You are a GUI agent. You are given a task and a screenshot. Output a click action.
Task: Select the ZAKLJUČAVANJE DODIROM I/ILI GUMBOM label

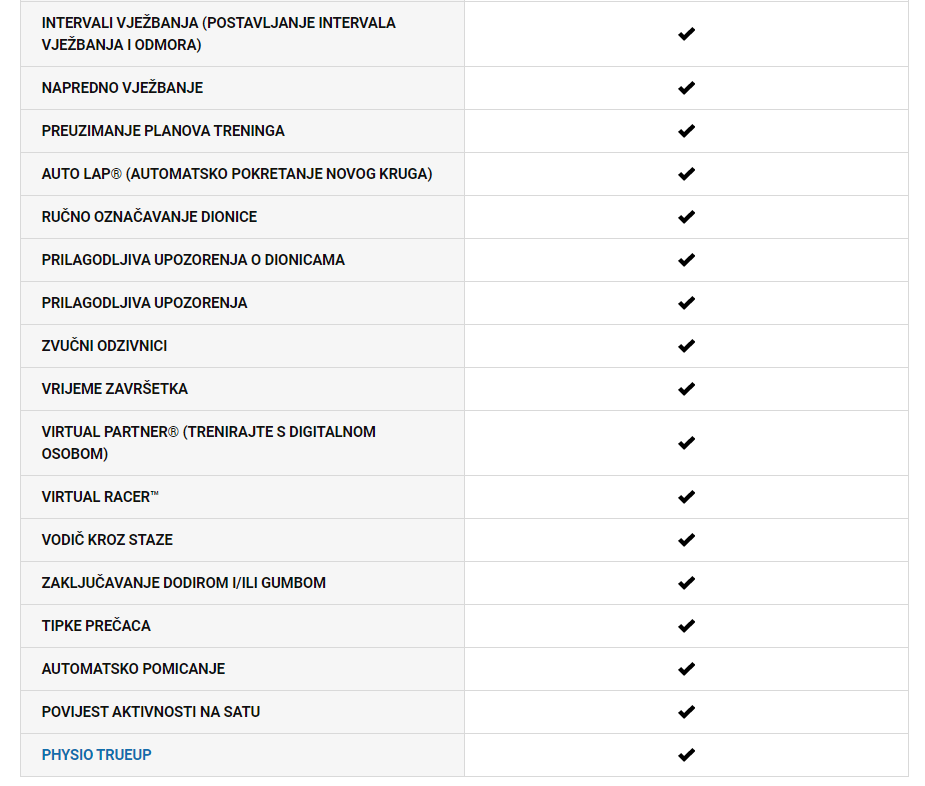[183, 583]
